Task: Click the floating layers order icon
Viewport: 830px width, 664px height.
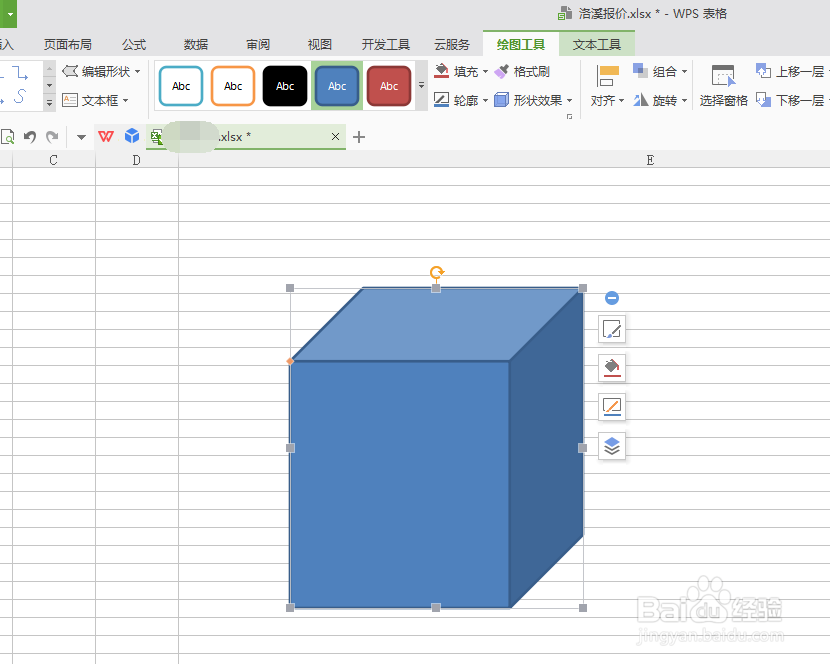Action: pos(612,446)
